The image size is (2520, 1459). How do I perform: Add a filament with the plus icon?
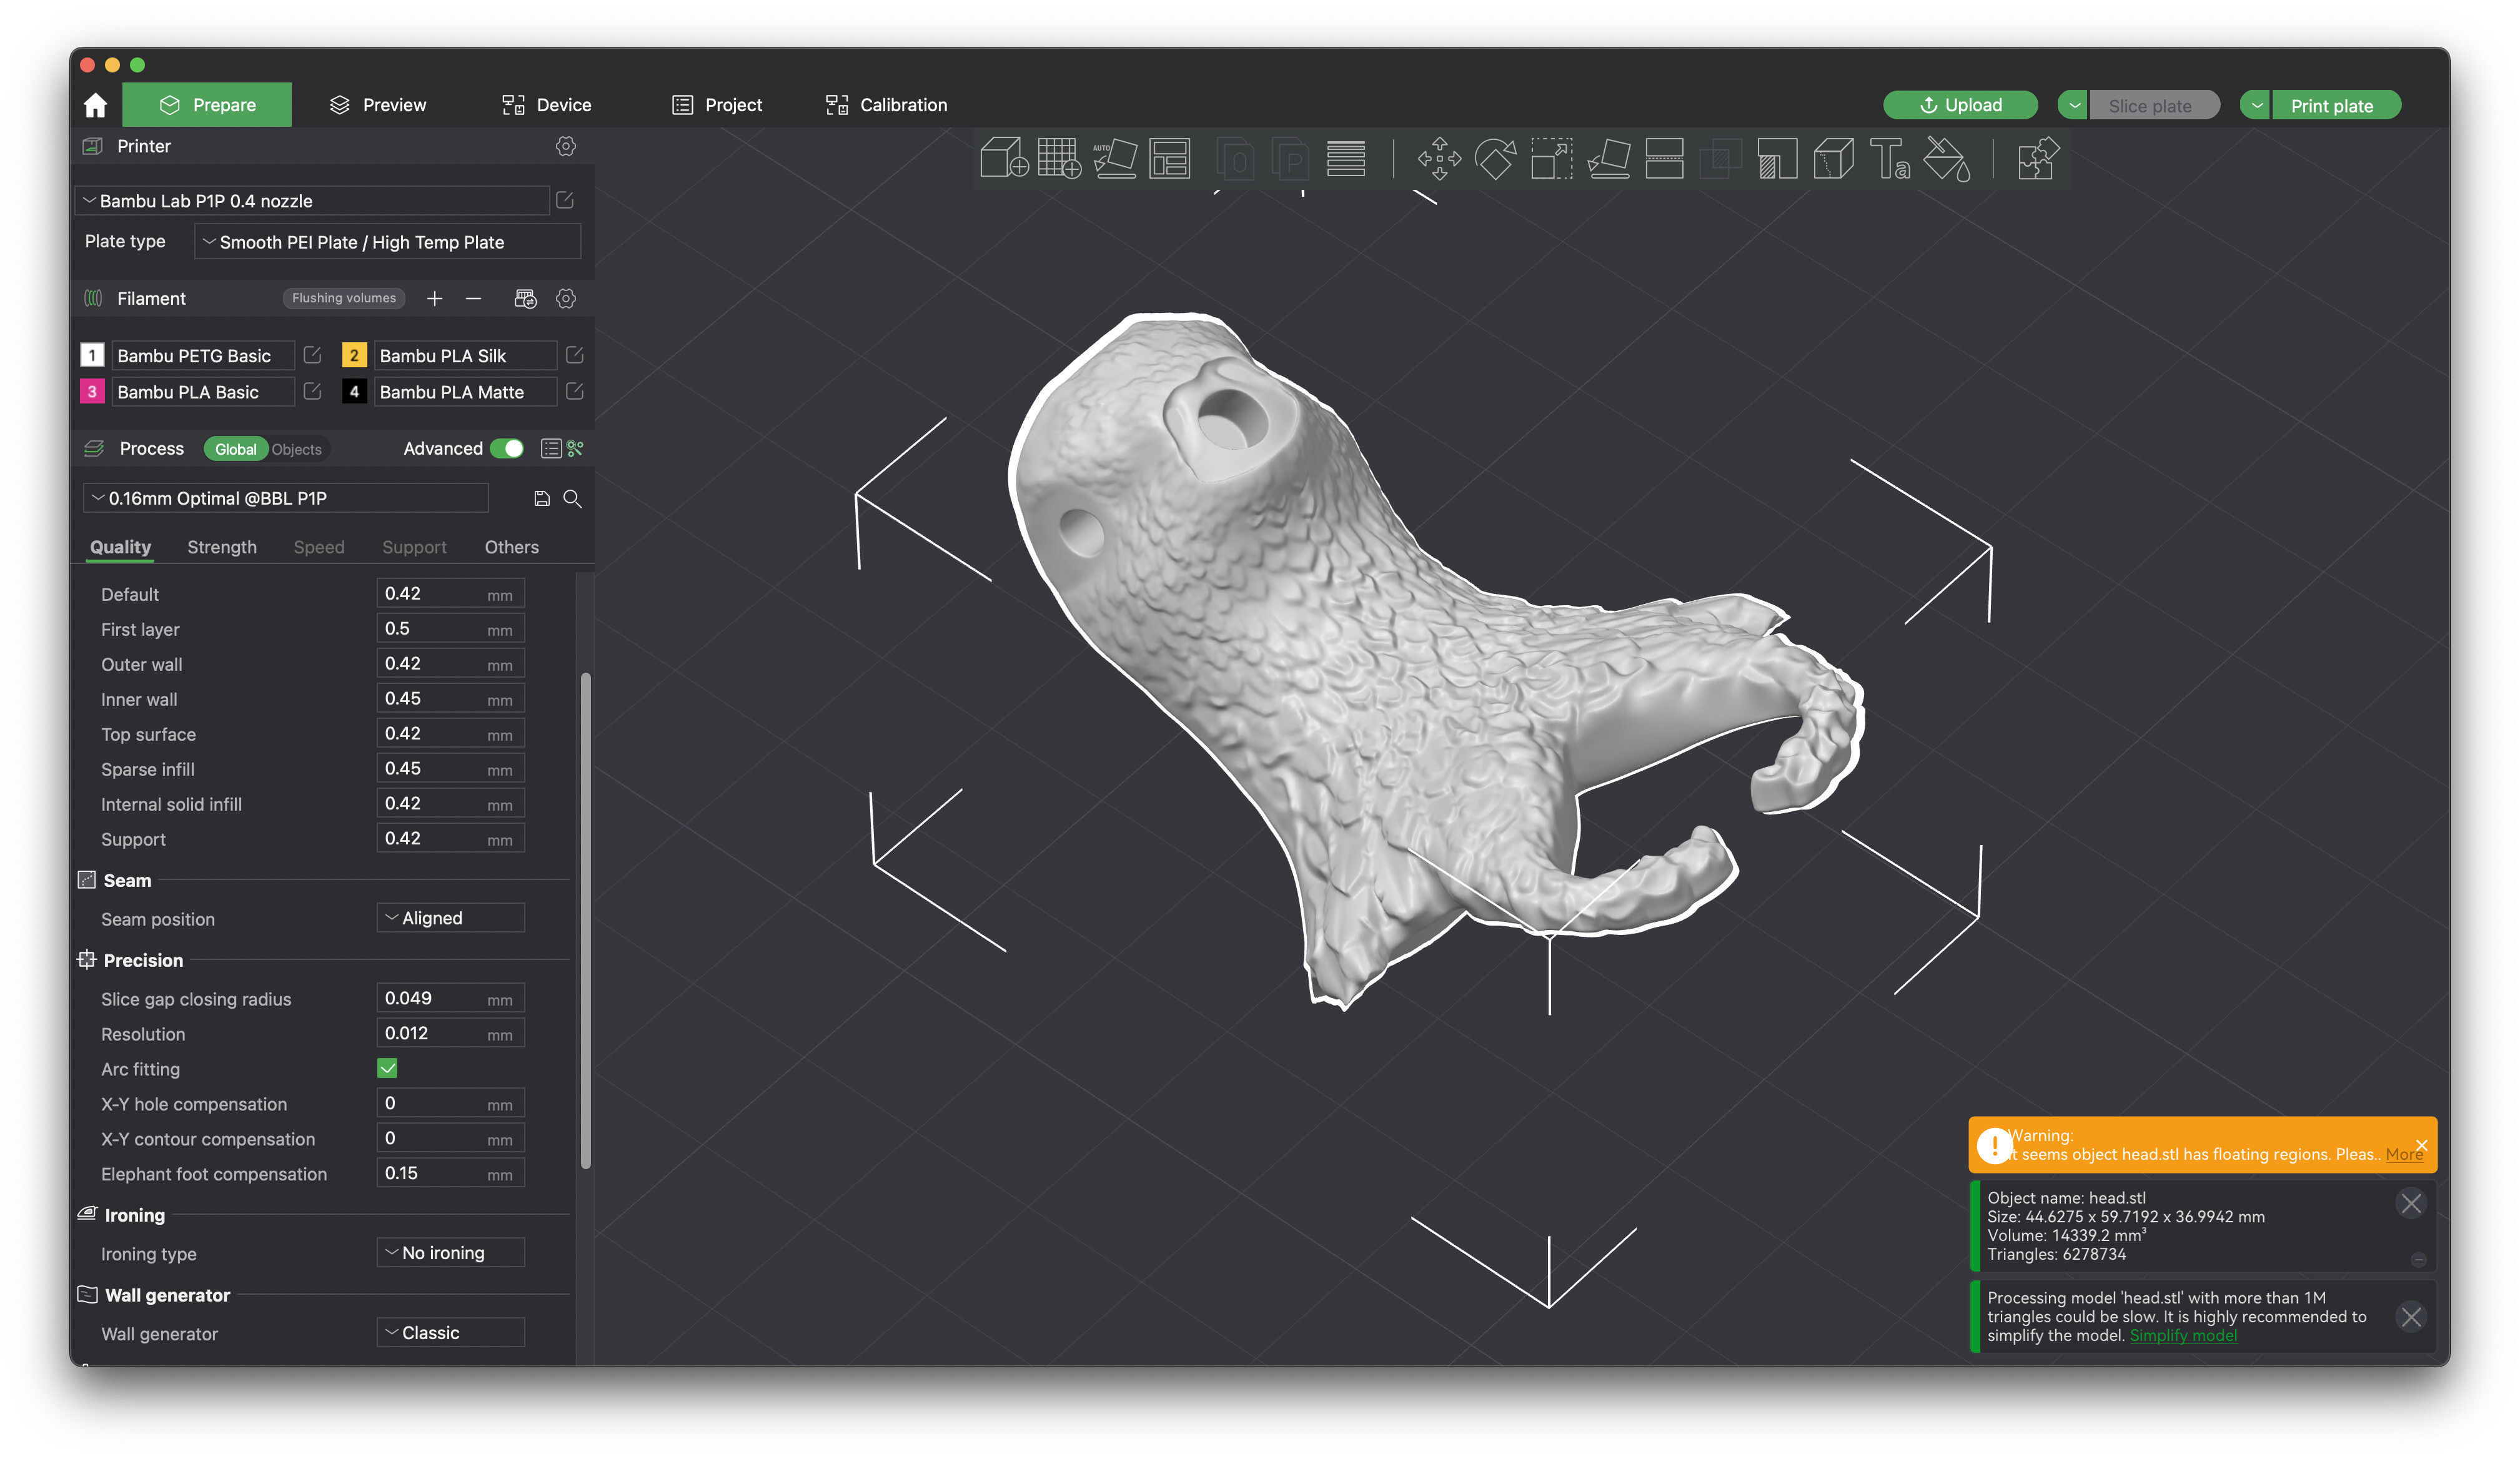[x=434, y=298]
